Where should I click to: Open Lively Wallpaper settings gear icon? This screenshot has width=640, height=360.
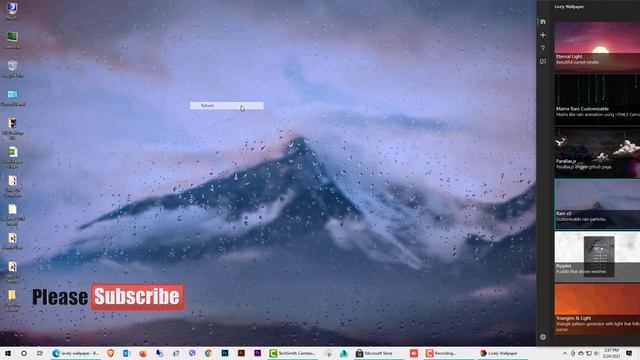(x=543, y=337)
